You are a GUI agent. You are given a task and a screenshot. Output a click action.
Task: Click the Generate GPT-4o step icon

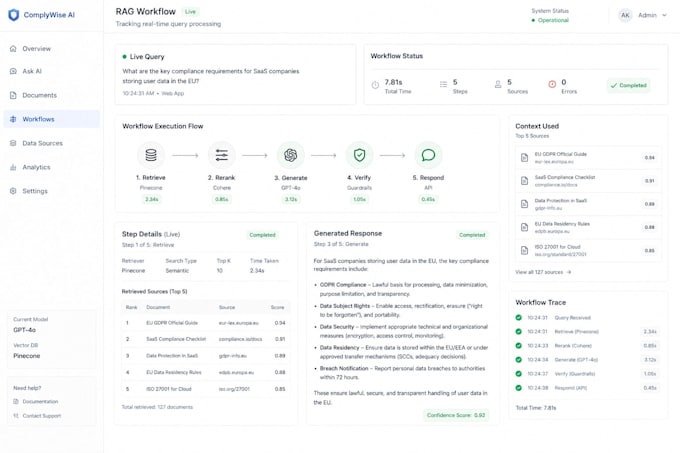tap(291, 155)
